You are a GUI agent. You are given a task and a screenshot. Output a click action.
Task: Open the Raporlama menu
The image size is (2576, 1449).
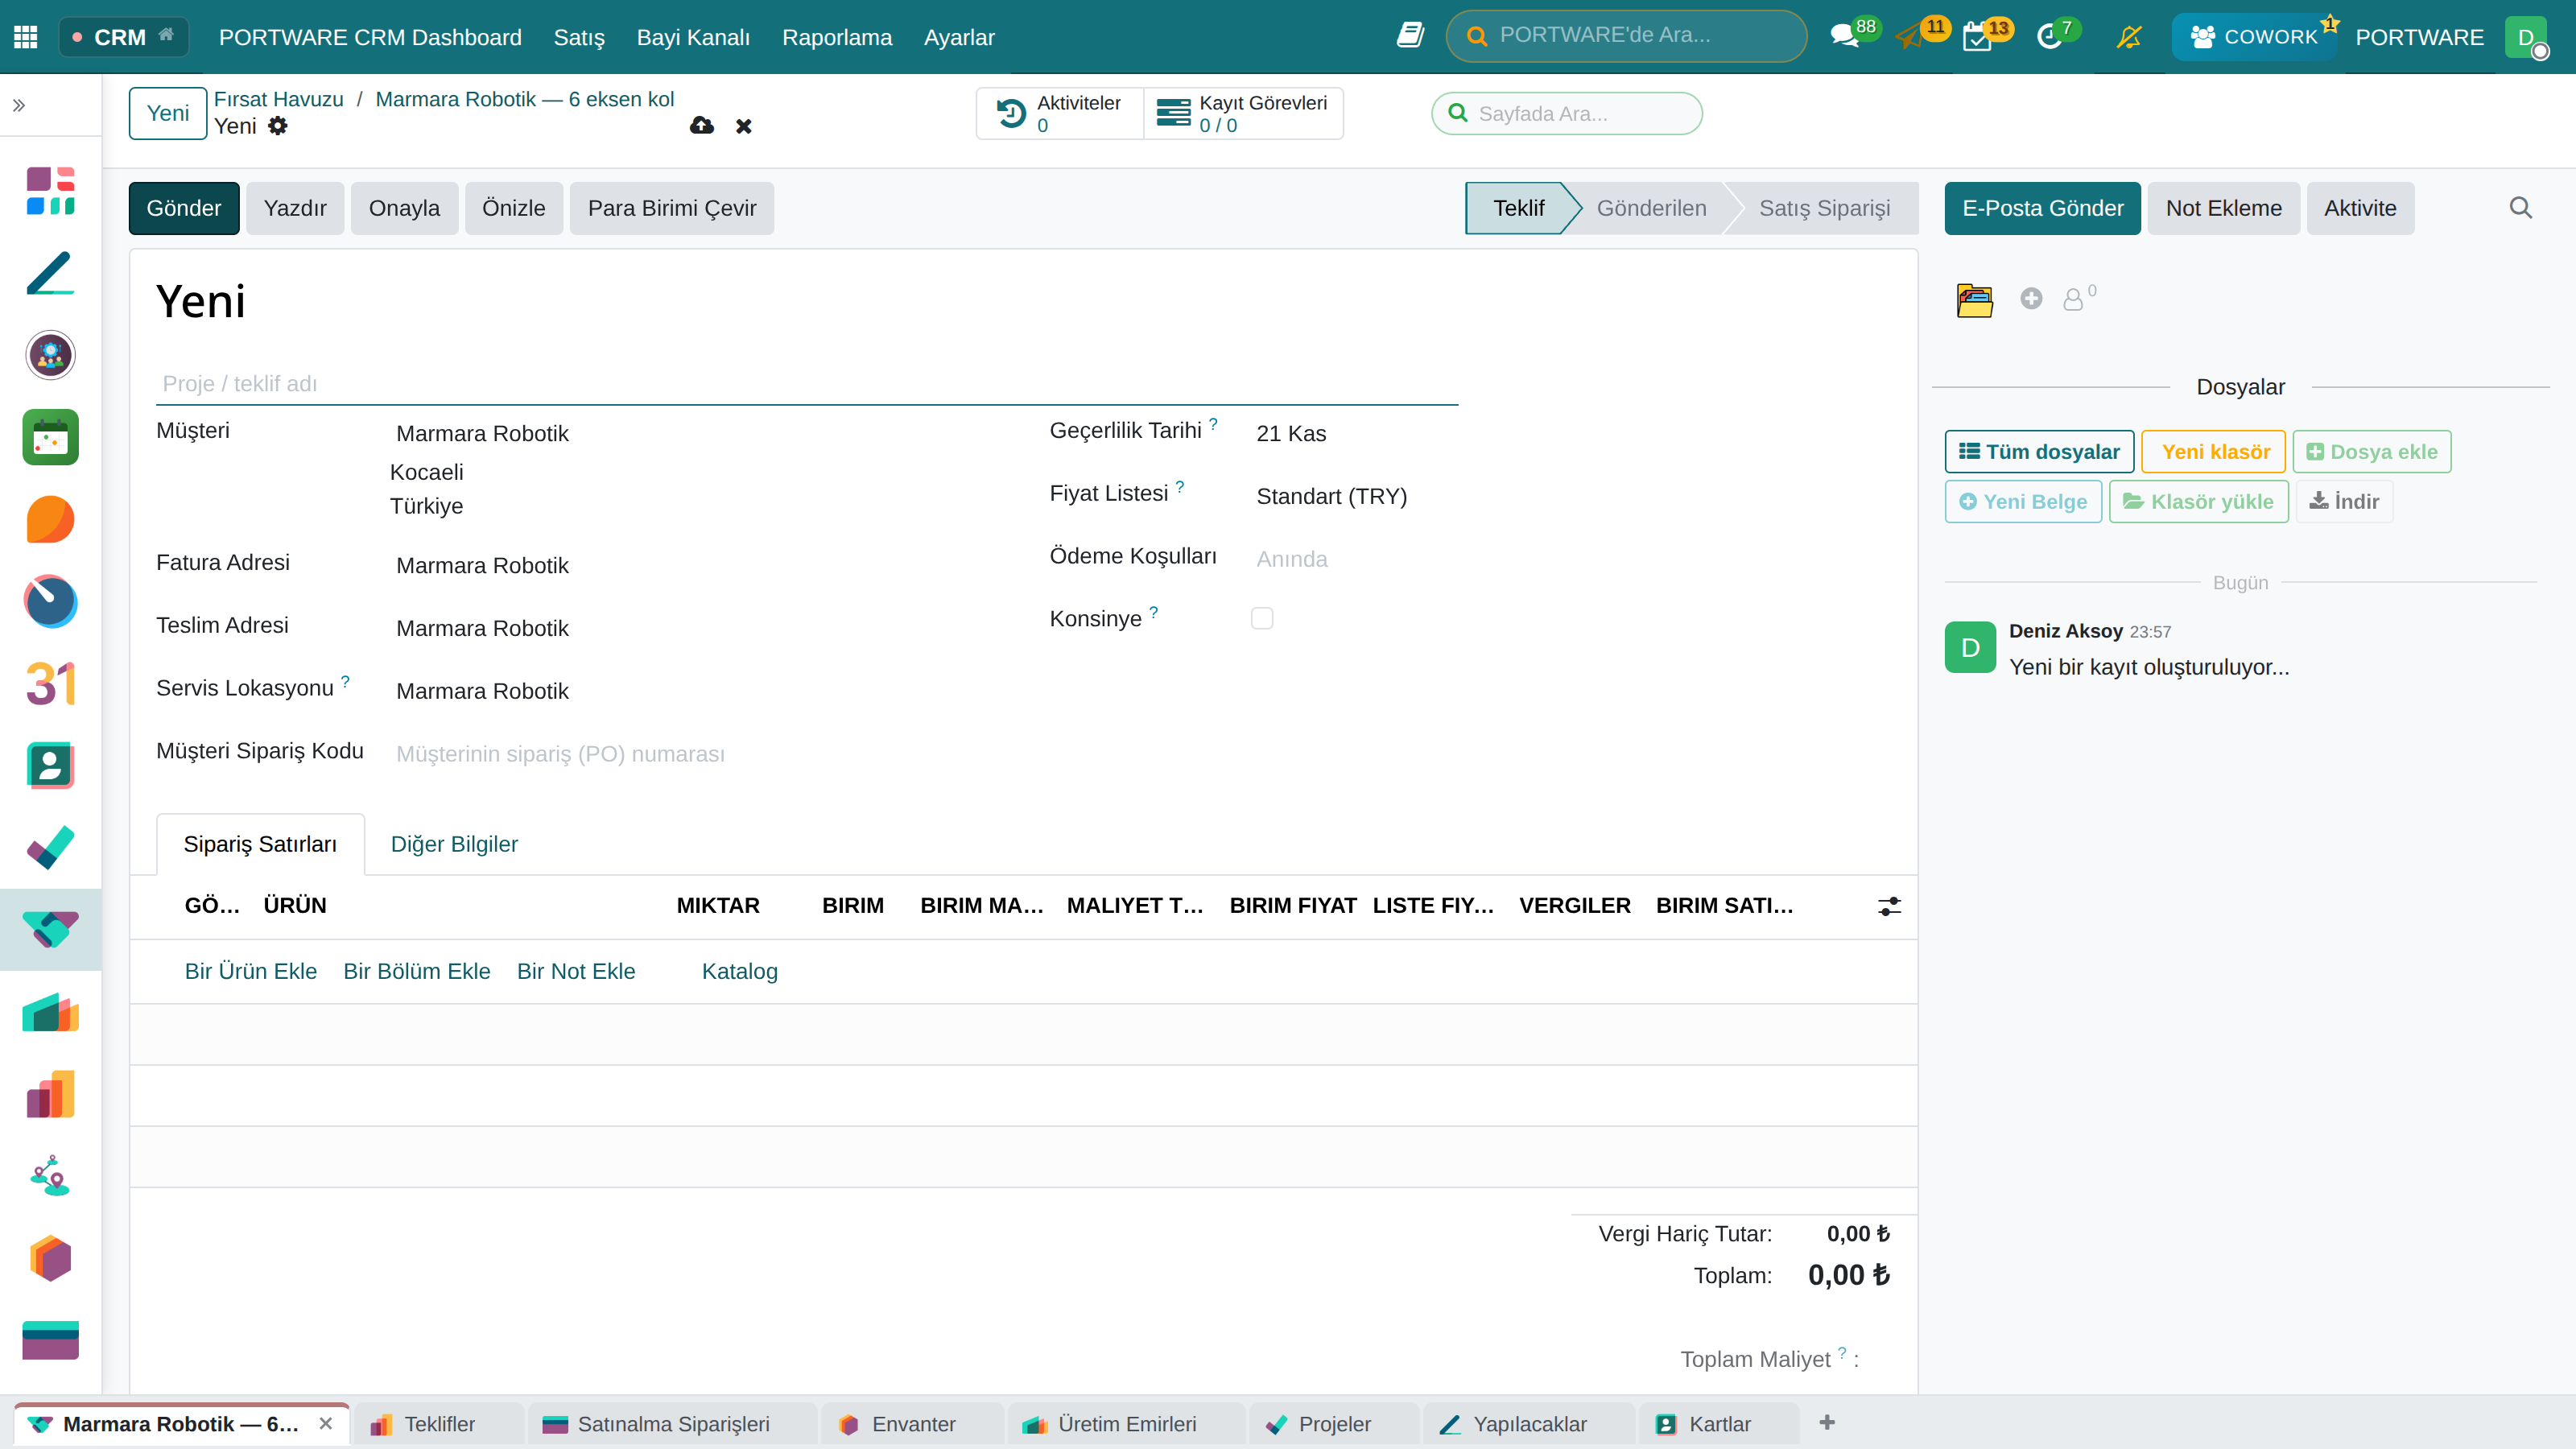[x=837, y=37]
